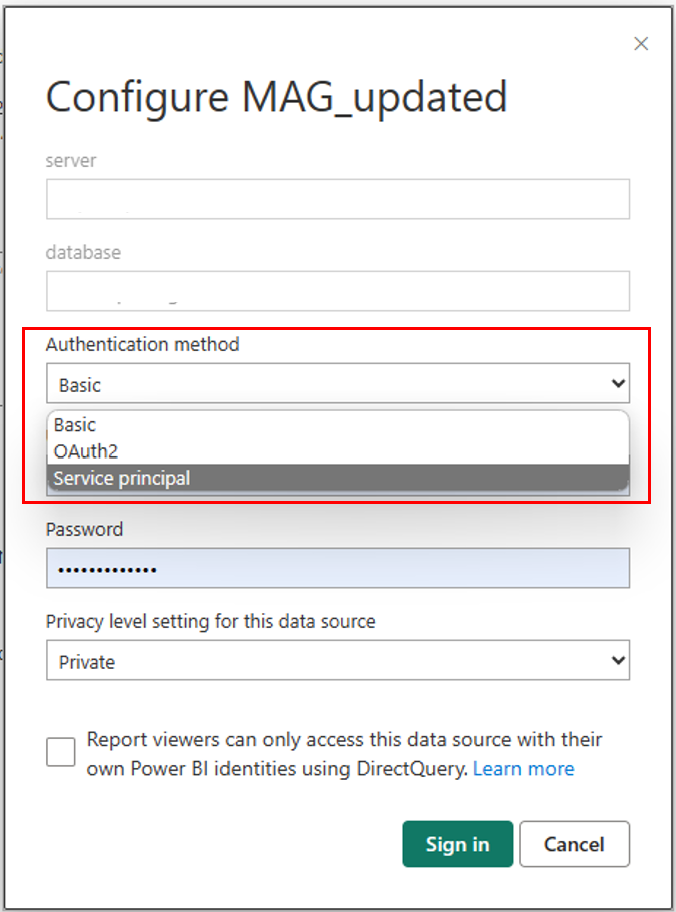Image resolution: width=676 pixels, height=912 pixels.
Task: Select Service principal authentication option
Action: (x=338, y=478)
